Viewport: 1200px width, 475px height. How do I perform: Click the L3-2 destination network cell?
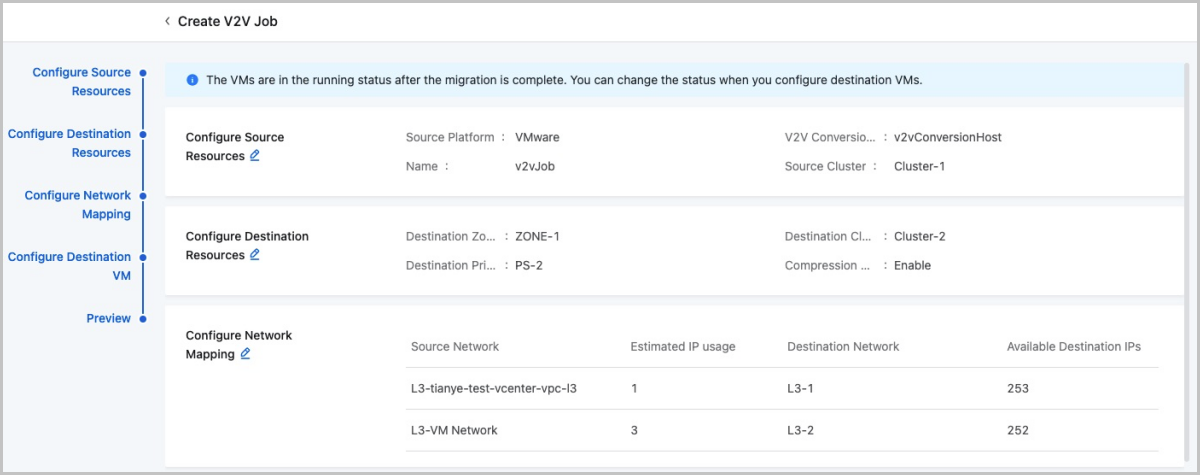click(x=802, y=430)
